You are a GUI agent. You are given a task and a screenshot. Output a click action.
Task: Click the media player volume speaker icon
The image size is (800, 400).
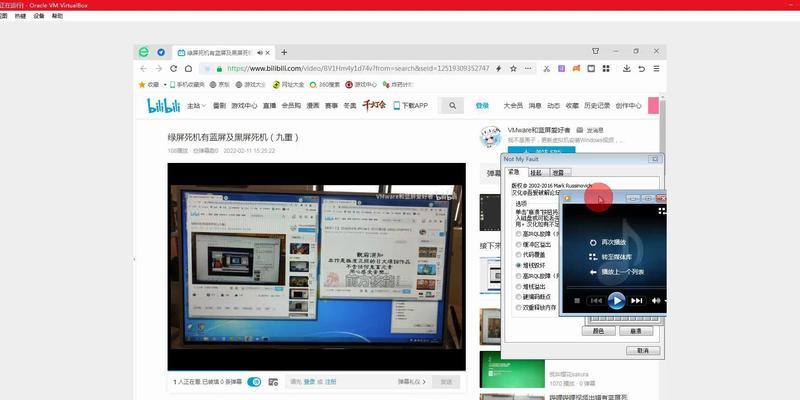point(656,301)
